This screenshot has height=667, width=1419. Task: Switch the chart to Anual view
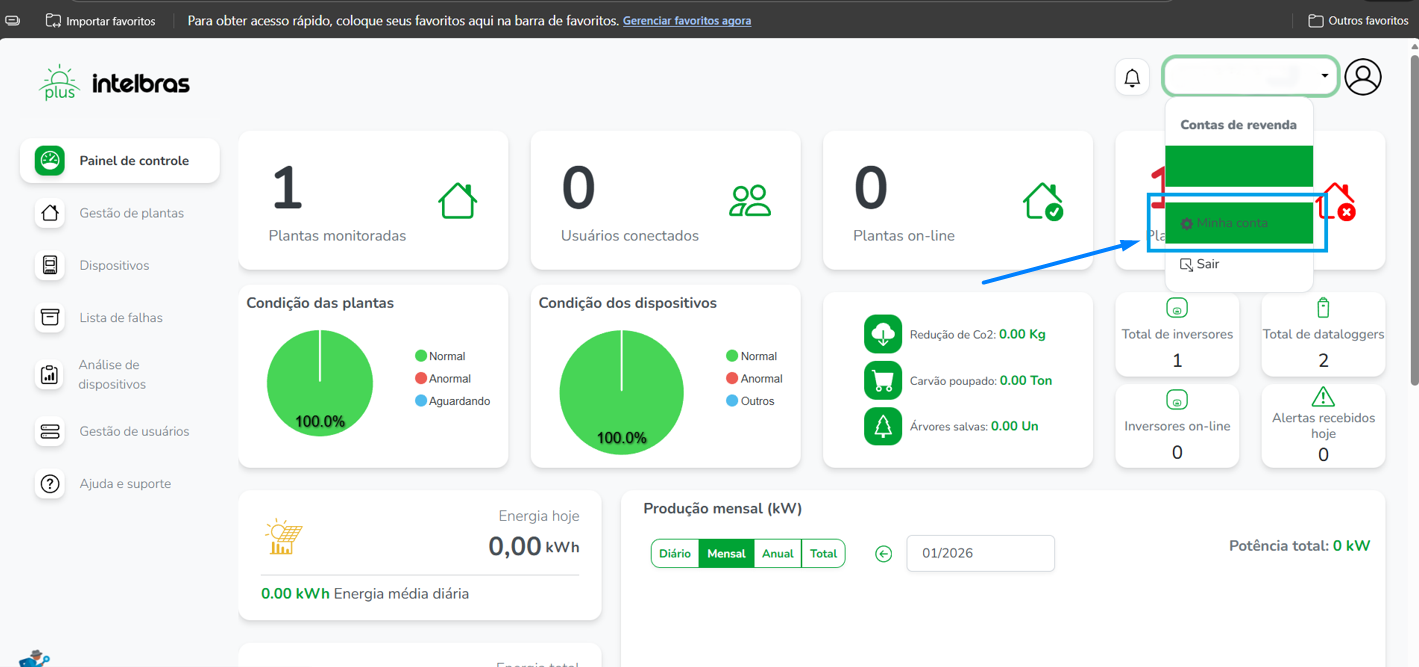pyautogui.click(x=777, y=554)
